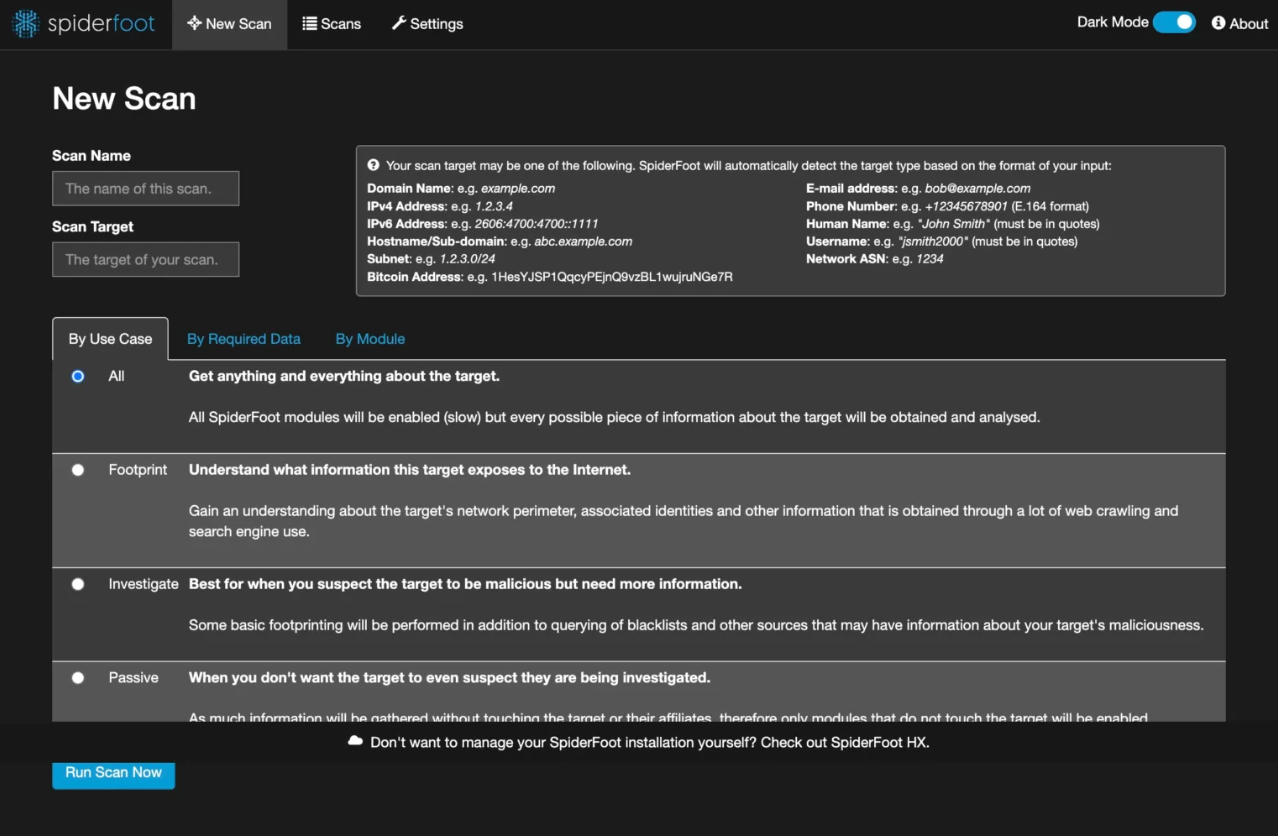The height and width of the screenshot is (836, 1278).
Task: Select the All use case radio button
Action: (x=78, y=377)
